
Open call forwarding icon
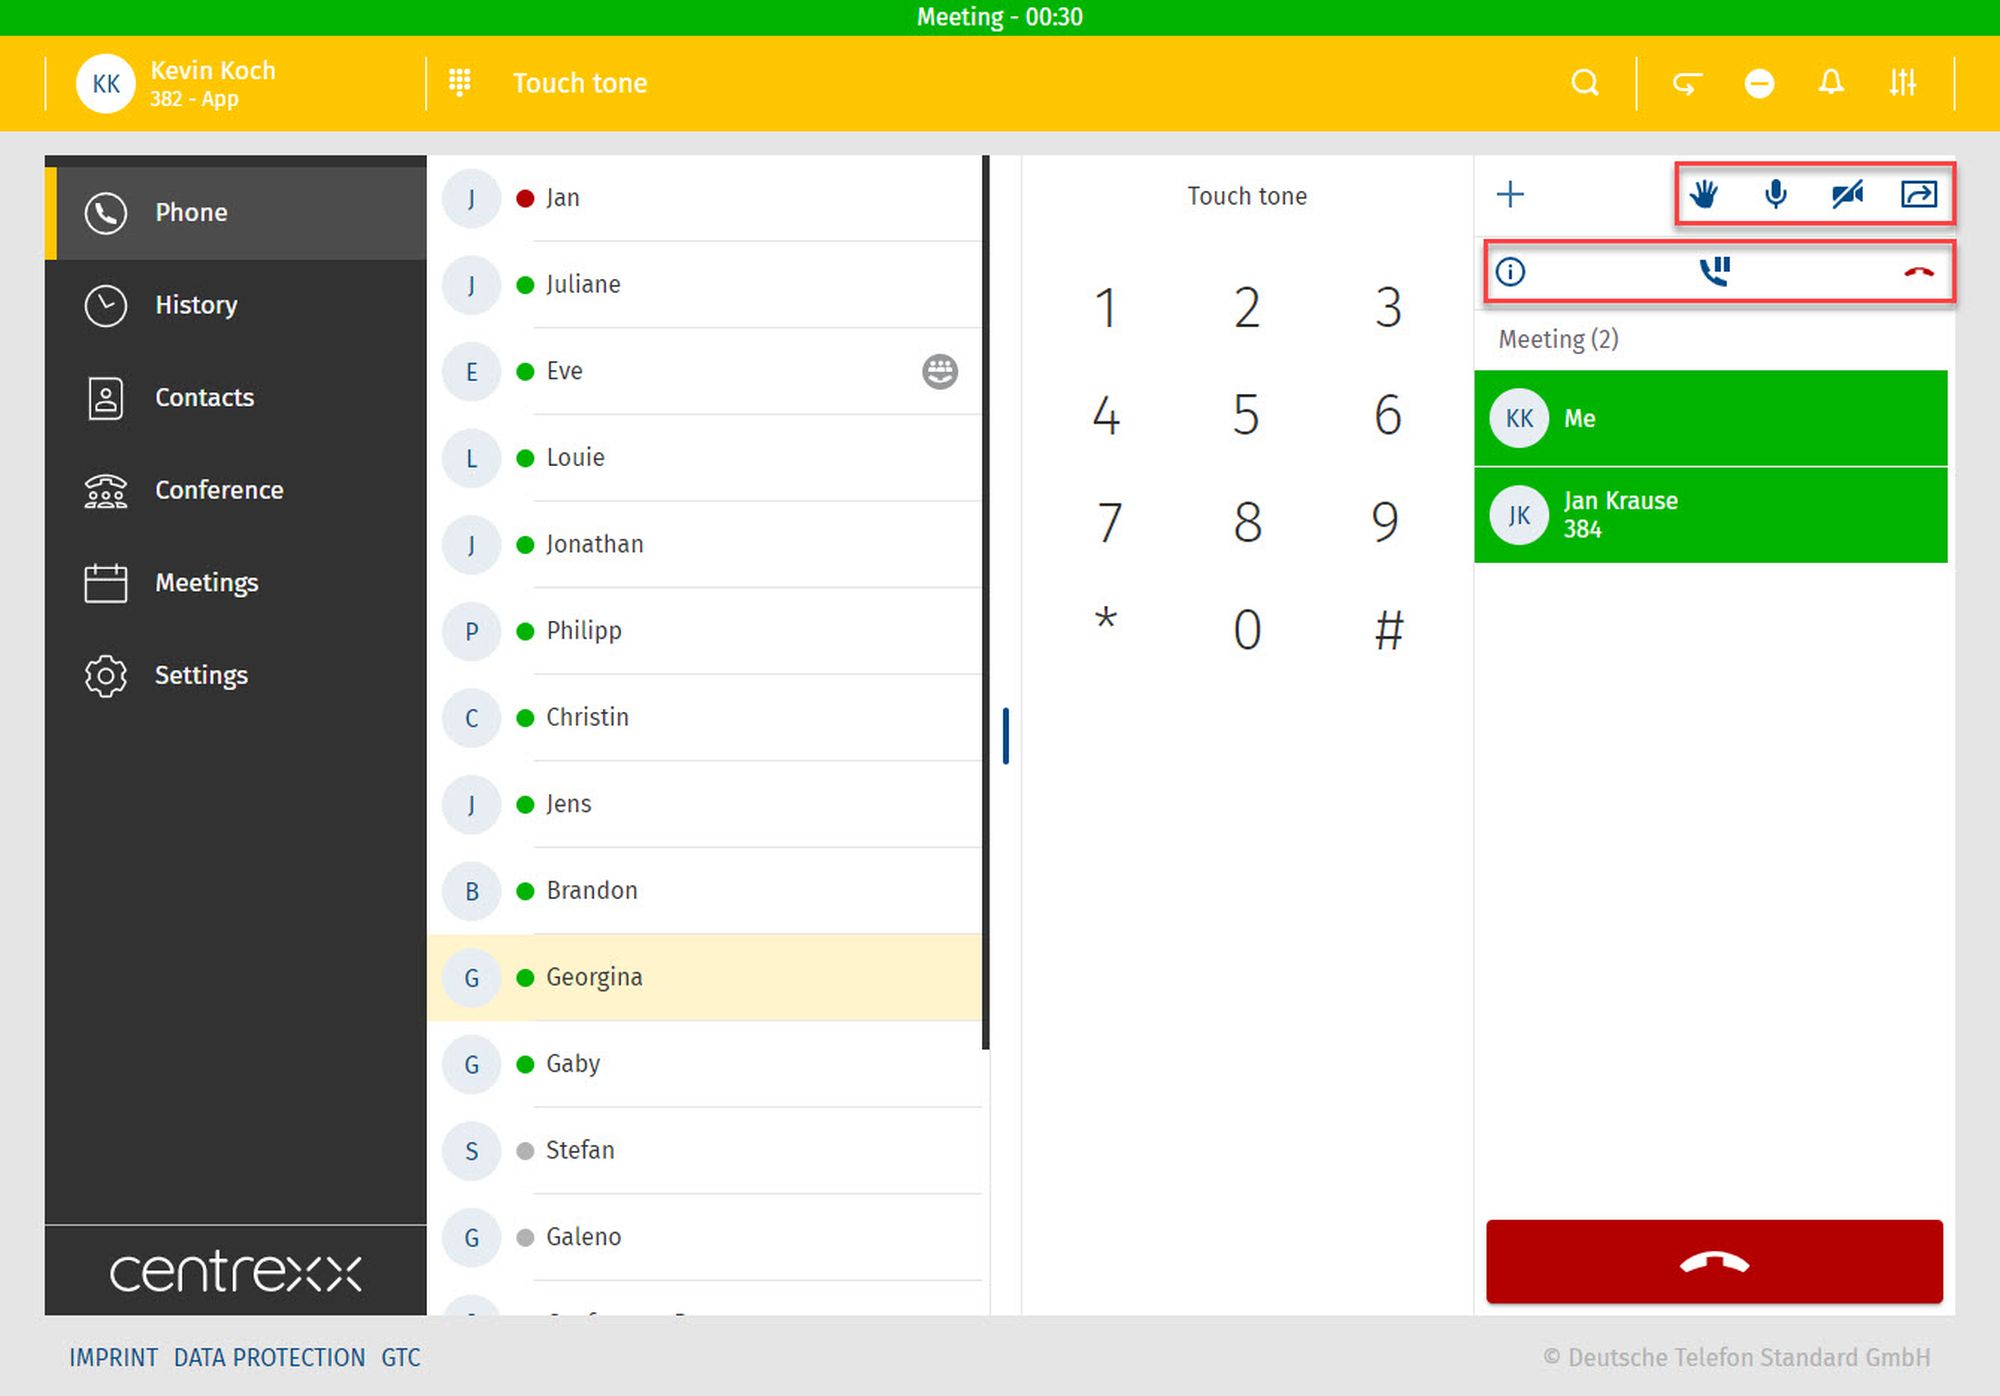click(1687, 83)
